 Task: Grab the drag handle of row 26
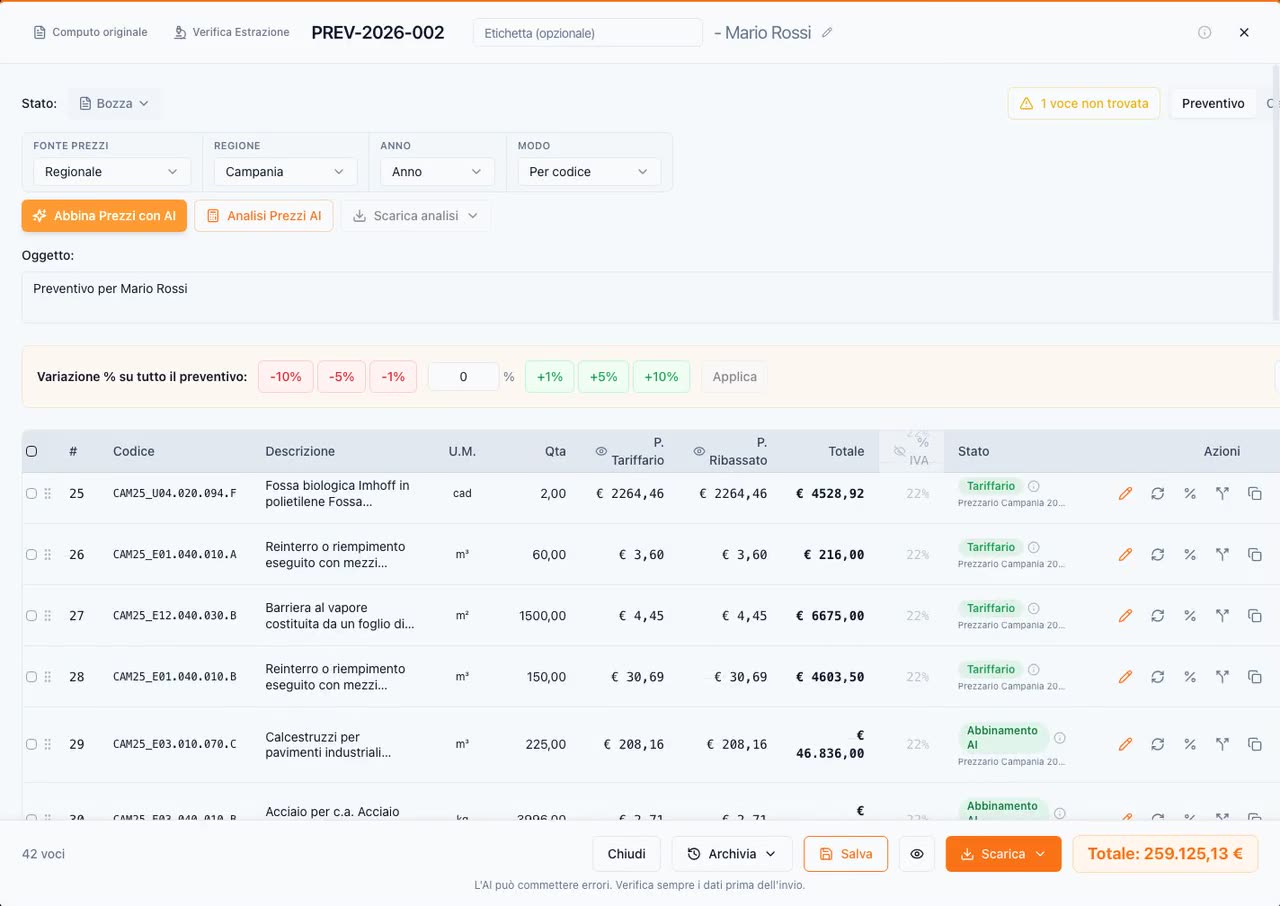(x=47, y=554)
